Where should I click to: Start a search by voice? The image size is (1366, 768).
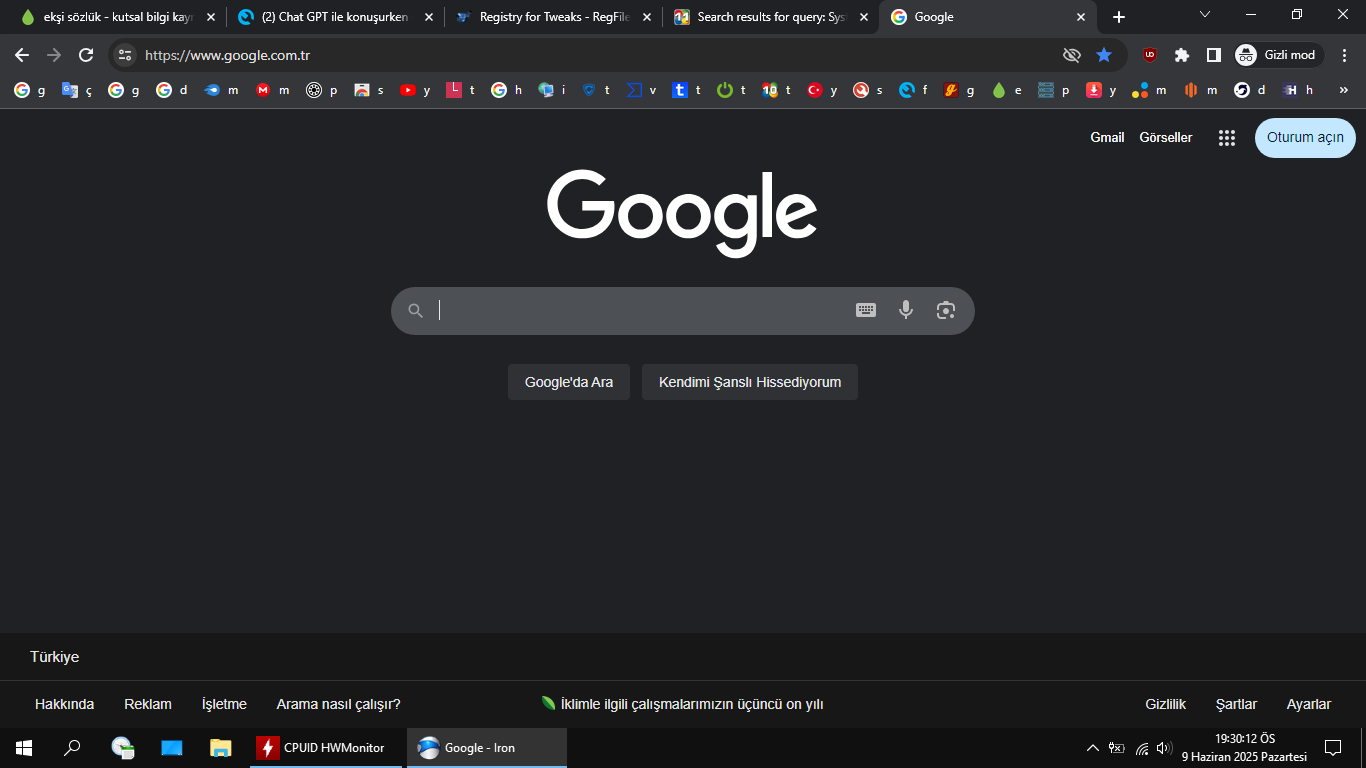point(906,310)
